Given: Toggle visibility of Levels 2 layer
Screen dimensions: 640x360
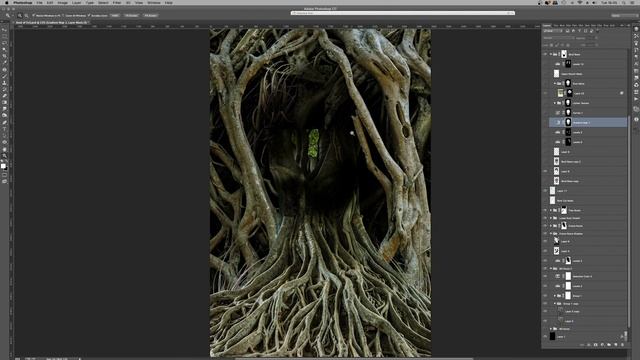Looking at the screenshot, I should pos(545,286).
